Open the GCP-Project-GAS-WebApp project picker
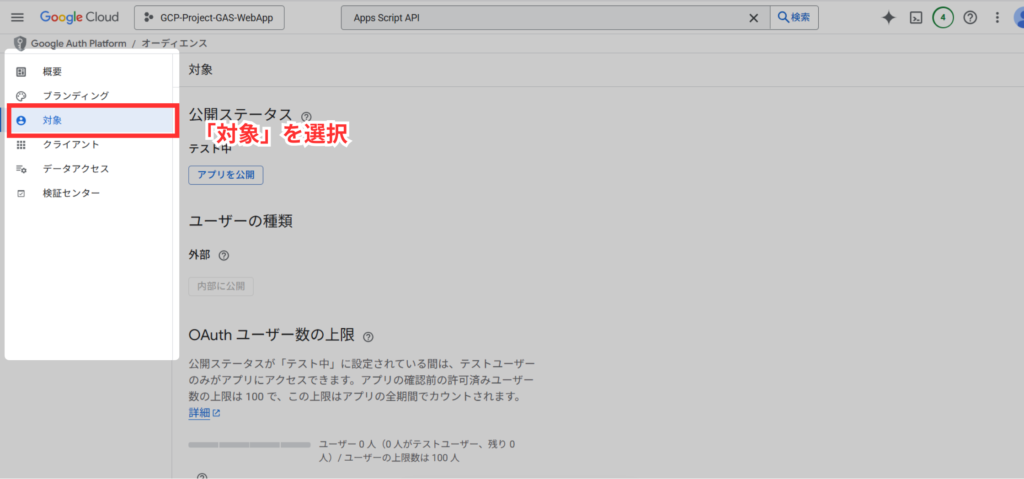1024x479 pixels. [x=209, y=18]
